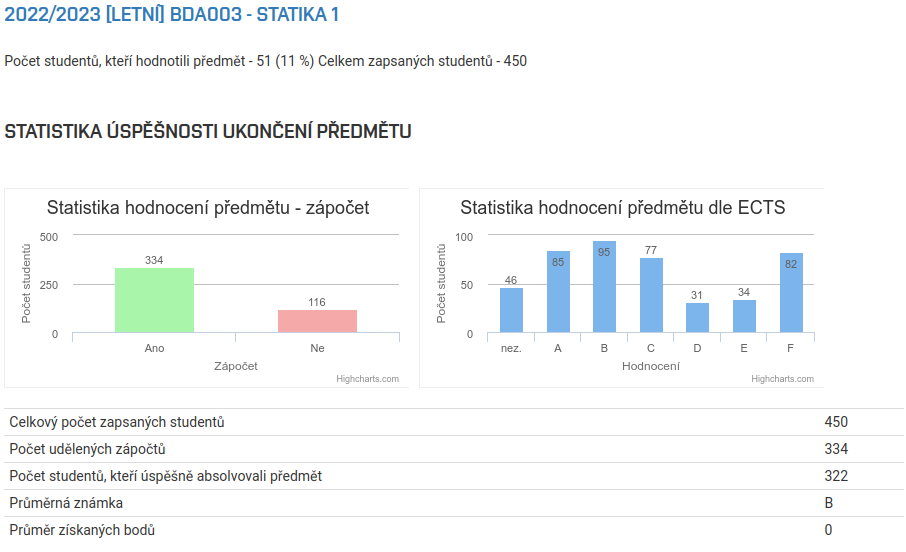Image resolution: width=906 pixels, height=552 pixels.
Task: Click the 'Statistika hodnocení předmětu dle ECTS' chart title
Action: click(622, 208)
